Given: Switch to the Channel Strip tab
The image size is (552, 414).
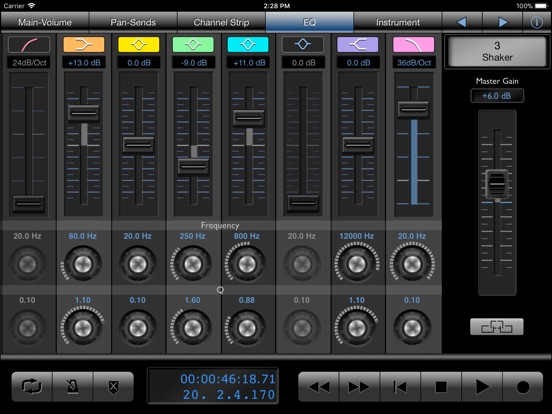Looking at the screenshot, I should click(x=221, y=22).
